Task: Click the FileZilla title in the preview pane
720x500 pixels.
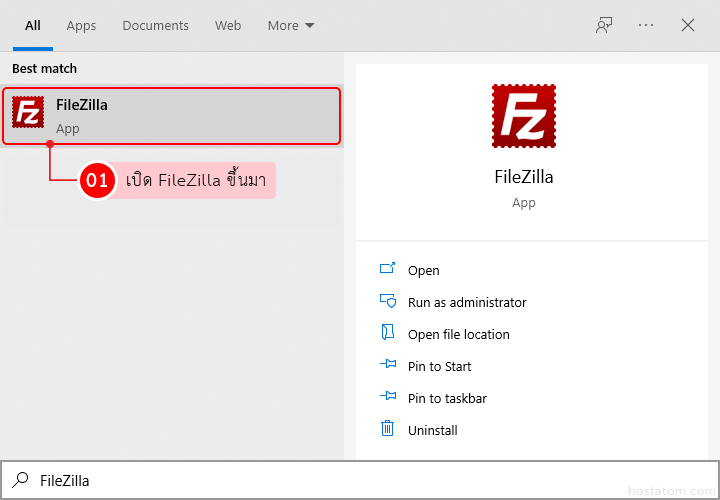Action: coord(523,177)
